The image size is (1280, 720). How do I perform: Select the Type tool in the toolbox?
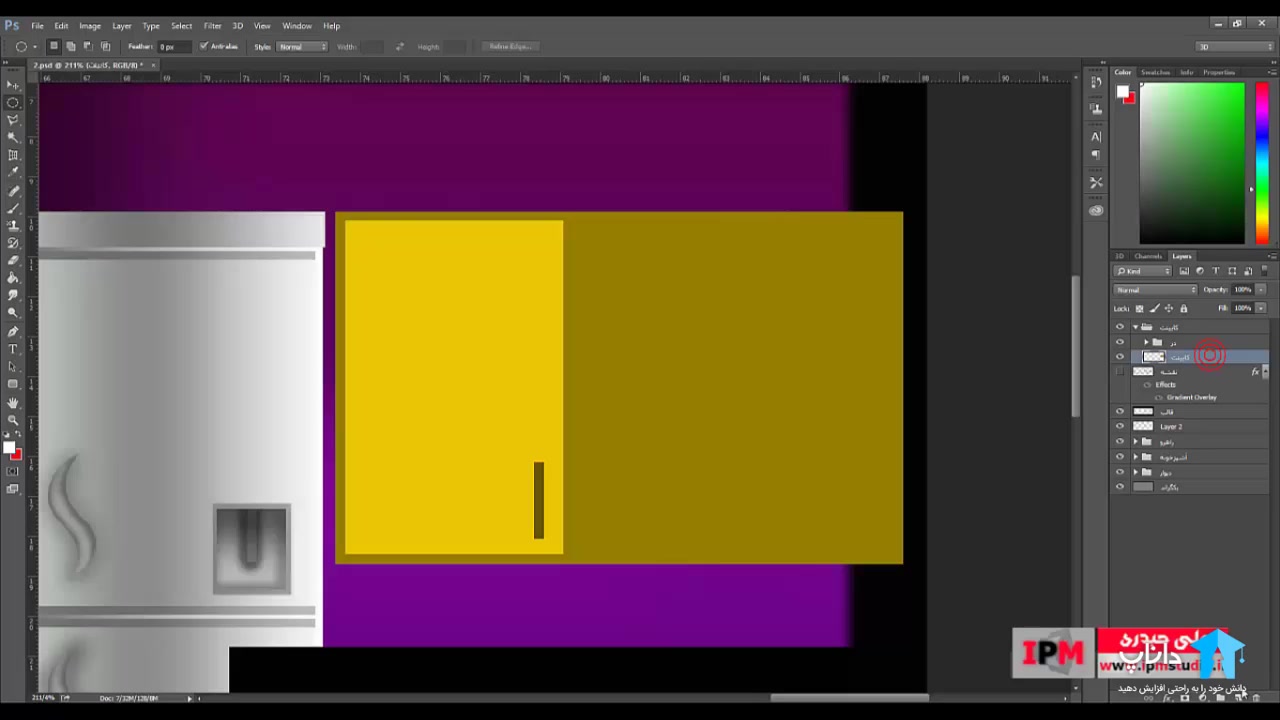[x=13, y=349]
